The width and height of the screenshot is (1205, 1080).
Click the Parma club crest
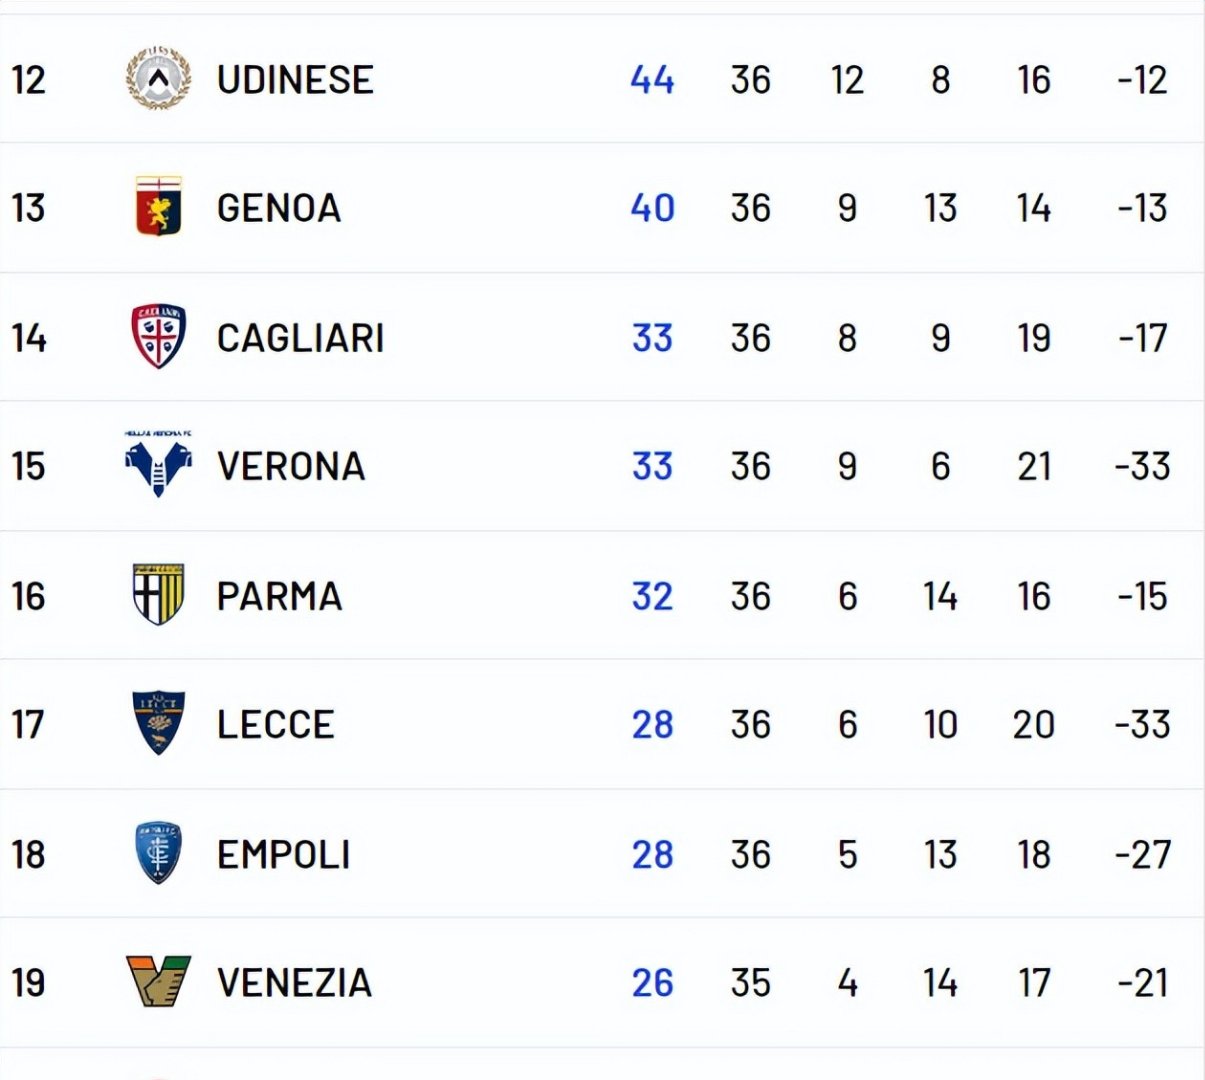tap(158, 595)
